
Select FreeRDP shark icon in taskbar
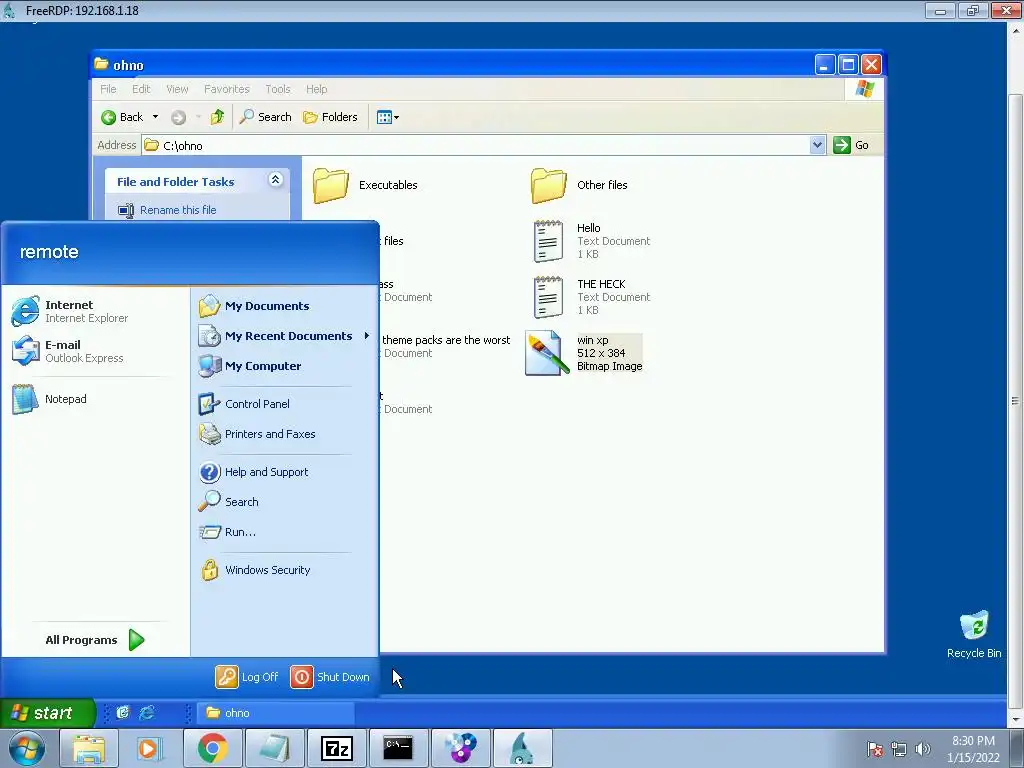522,748
